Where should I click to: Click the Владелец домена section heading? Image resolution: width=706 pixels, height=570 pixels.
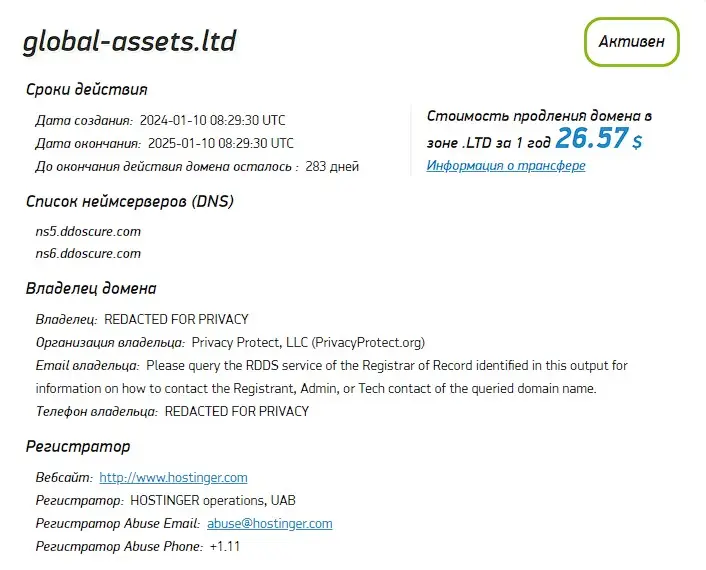[91, 288]
